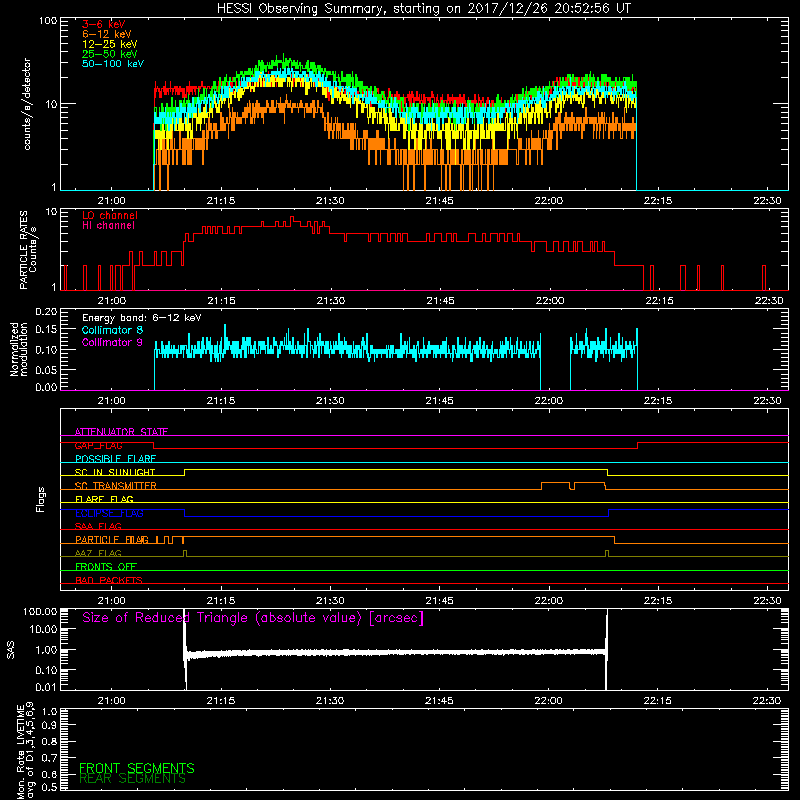Click the 22:00 time label under the particle rates plot
The image size is (800, 800).
[549, 301]
